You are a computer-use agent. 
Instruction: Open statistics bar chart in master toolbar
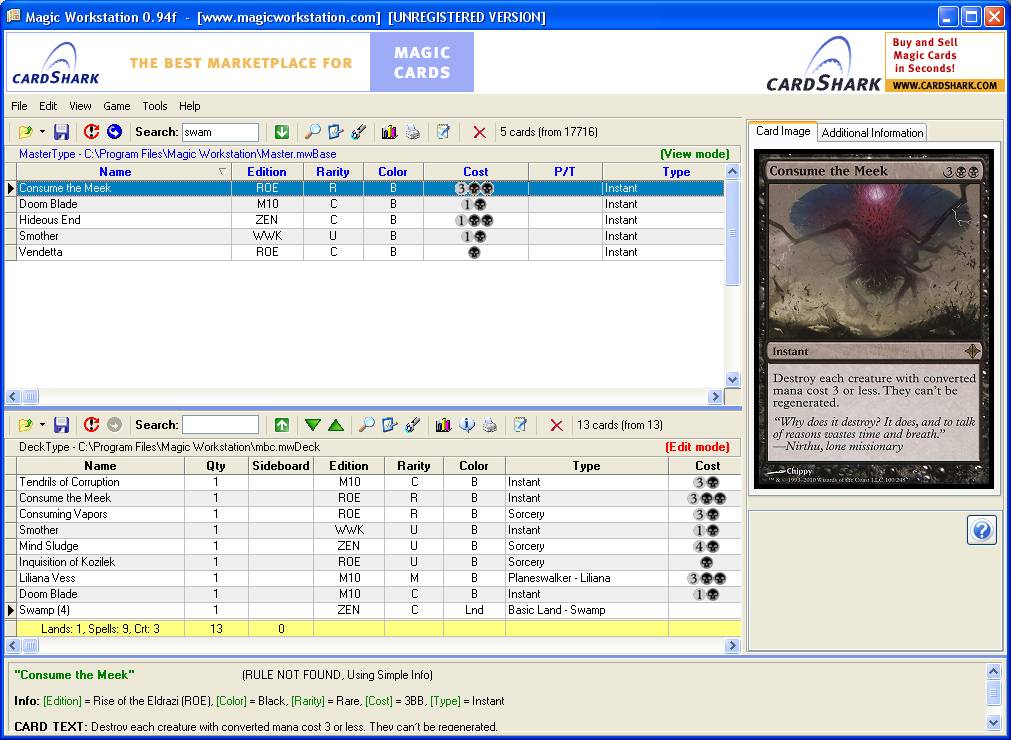(389, 132)
